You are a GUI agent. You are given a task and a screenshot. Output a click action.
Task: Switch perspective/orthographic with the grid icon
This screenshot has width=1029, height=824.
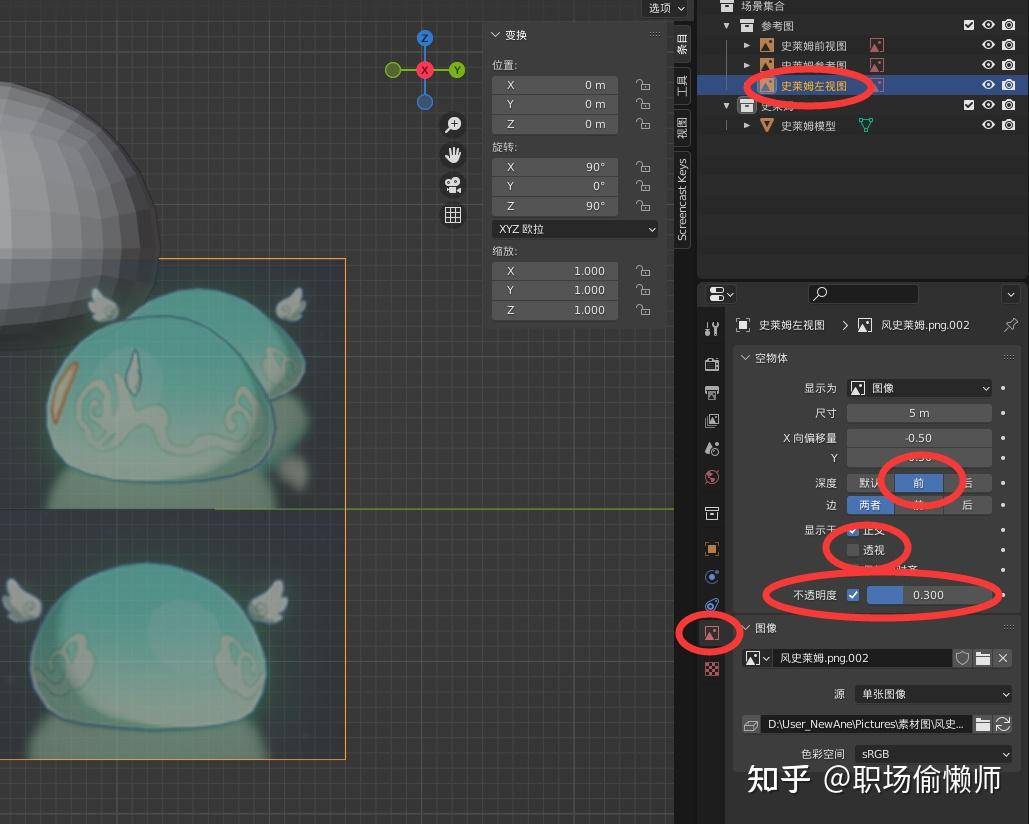453,215
